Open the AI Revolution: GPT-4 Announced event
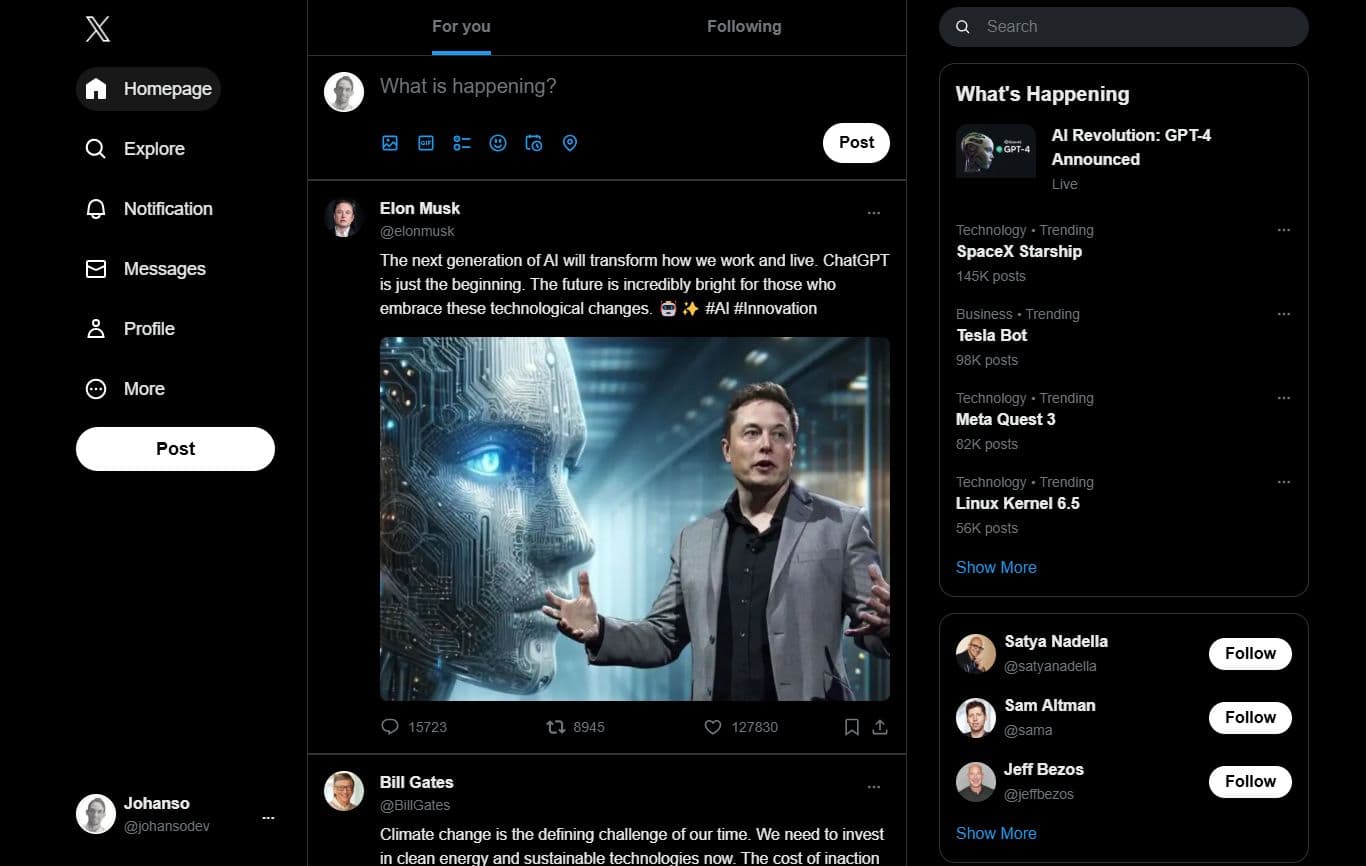This screenshot has width=1366, height=866. click(1131, 147)
